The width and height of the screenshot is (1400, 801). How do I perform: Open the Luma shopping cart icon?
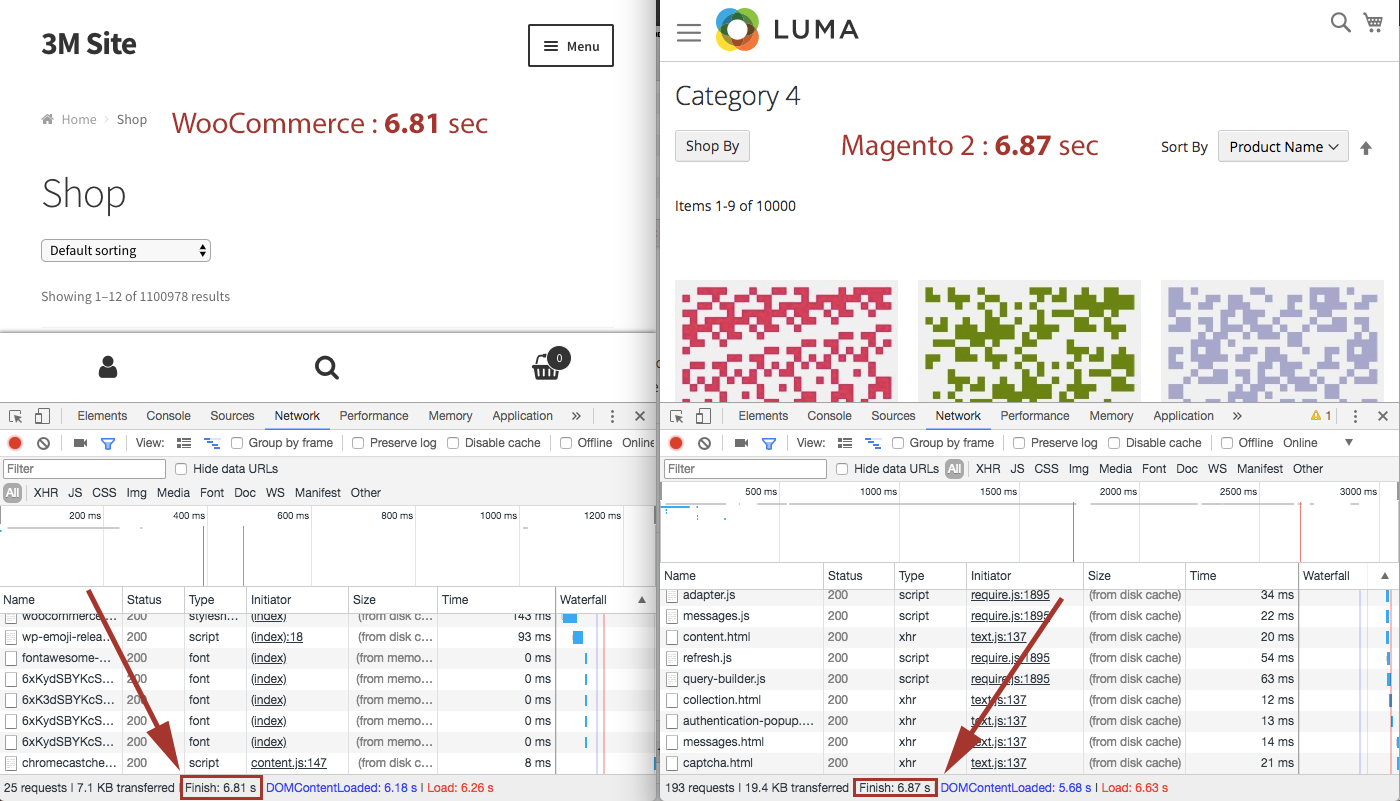tap(1373, 22)
